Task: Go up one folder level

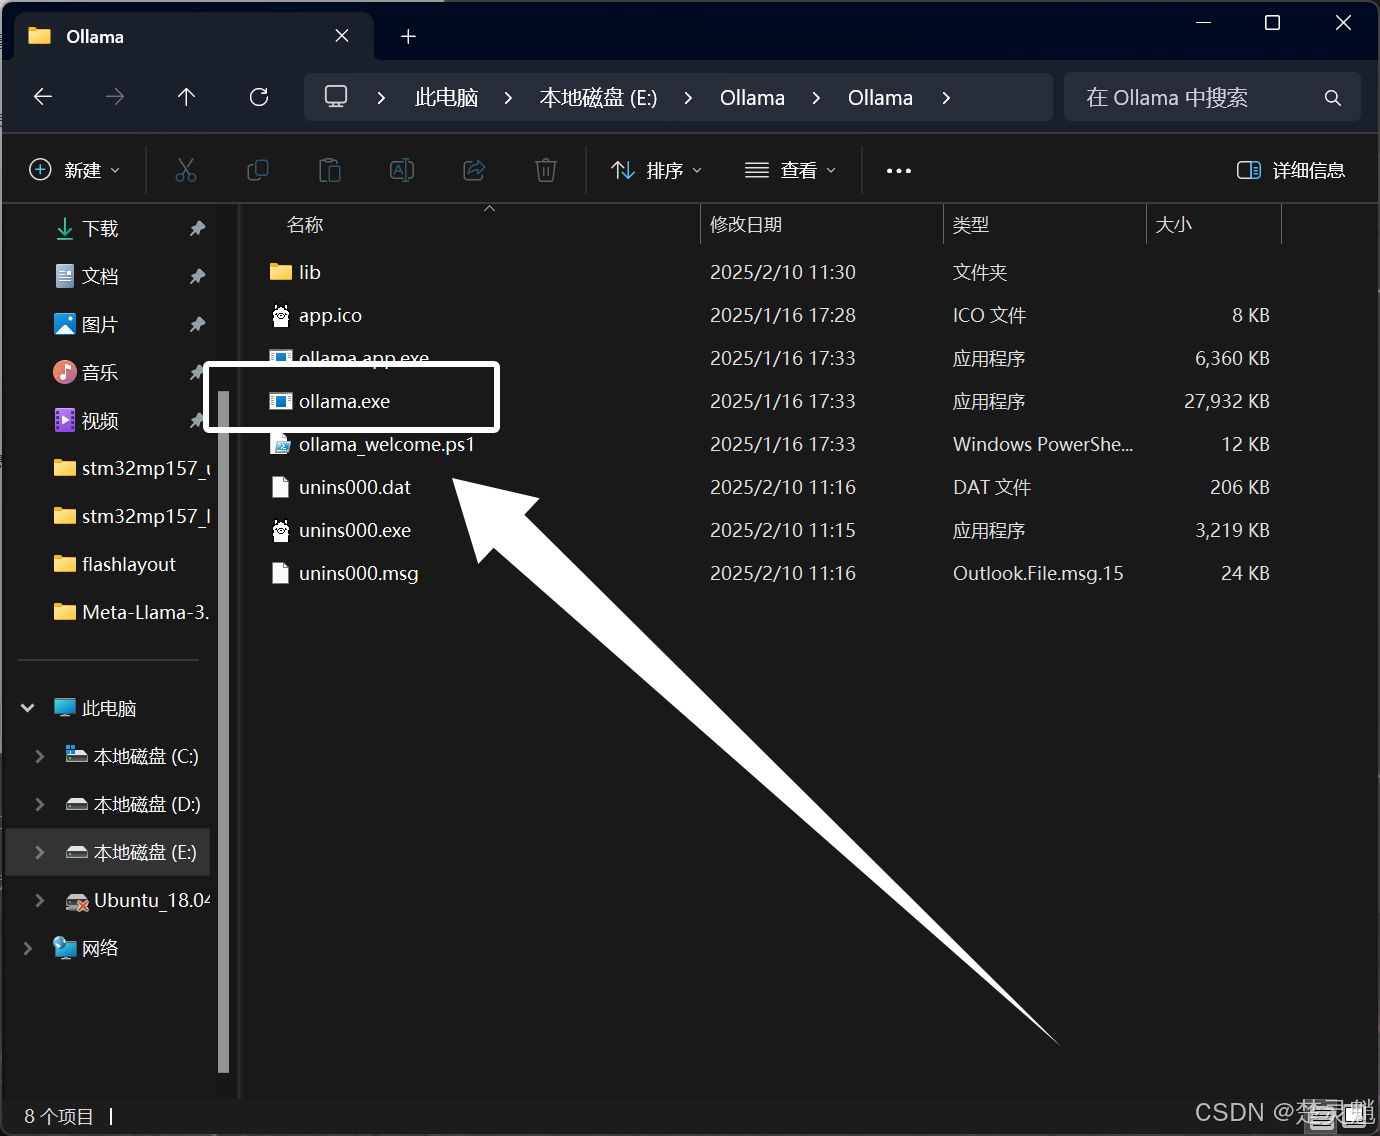Action: click(x=186, y=97)
